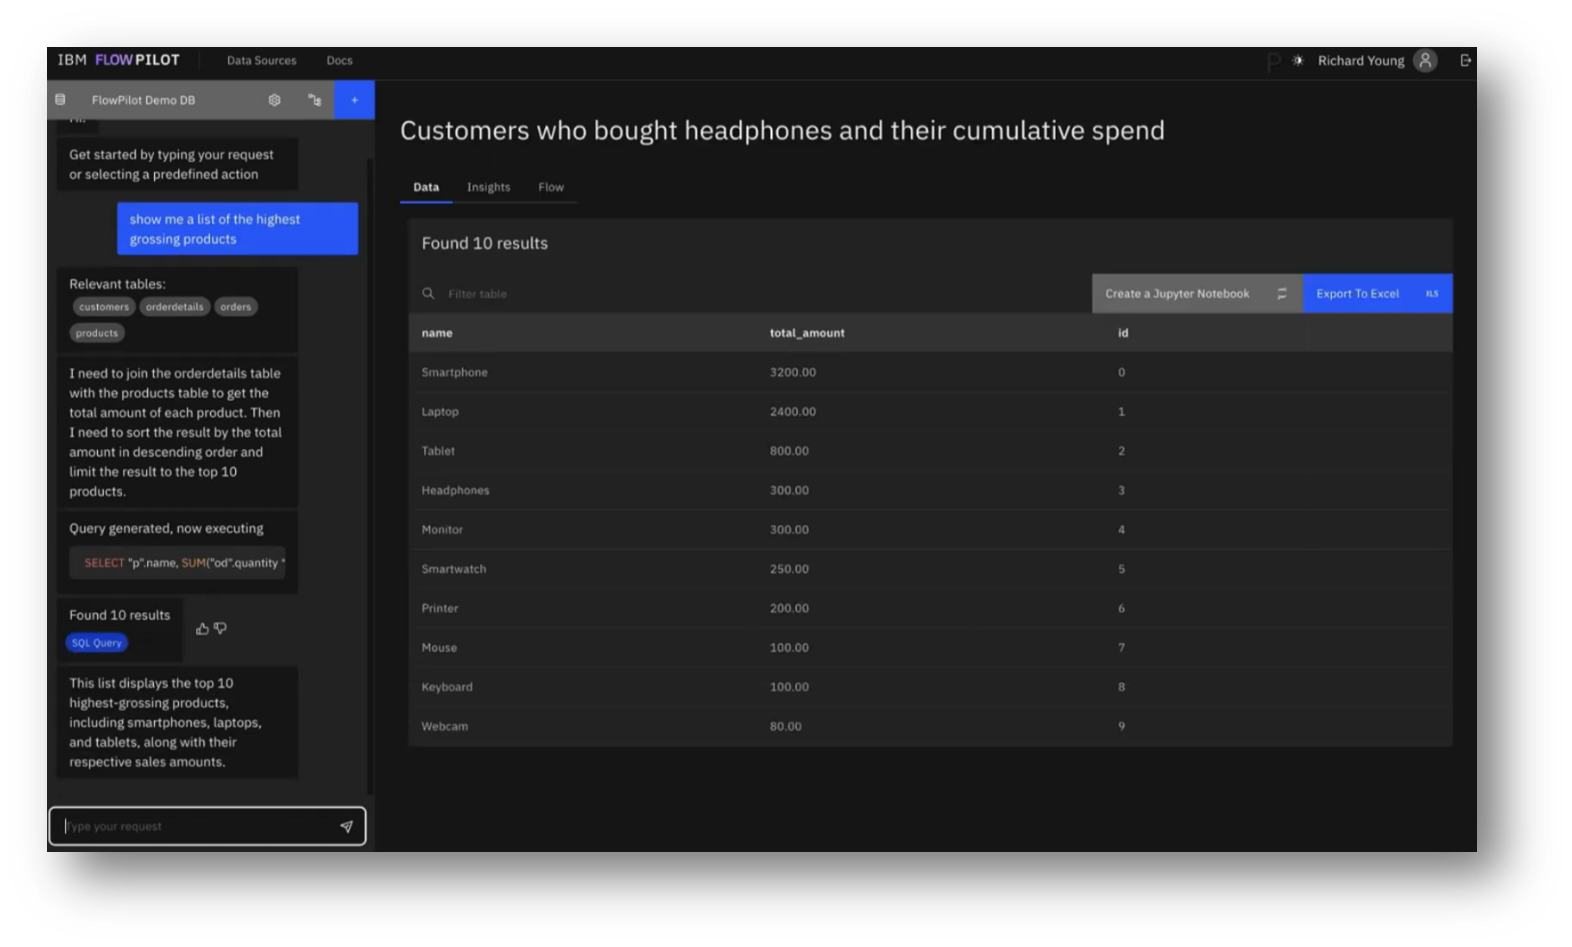The image size is (1572, 947).
Task: Click the 80.00 amount cell
Action: pyautogui.click(x=786, y=726)
